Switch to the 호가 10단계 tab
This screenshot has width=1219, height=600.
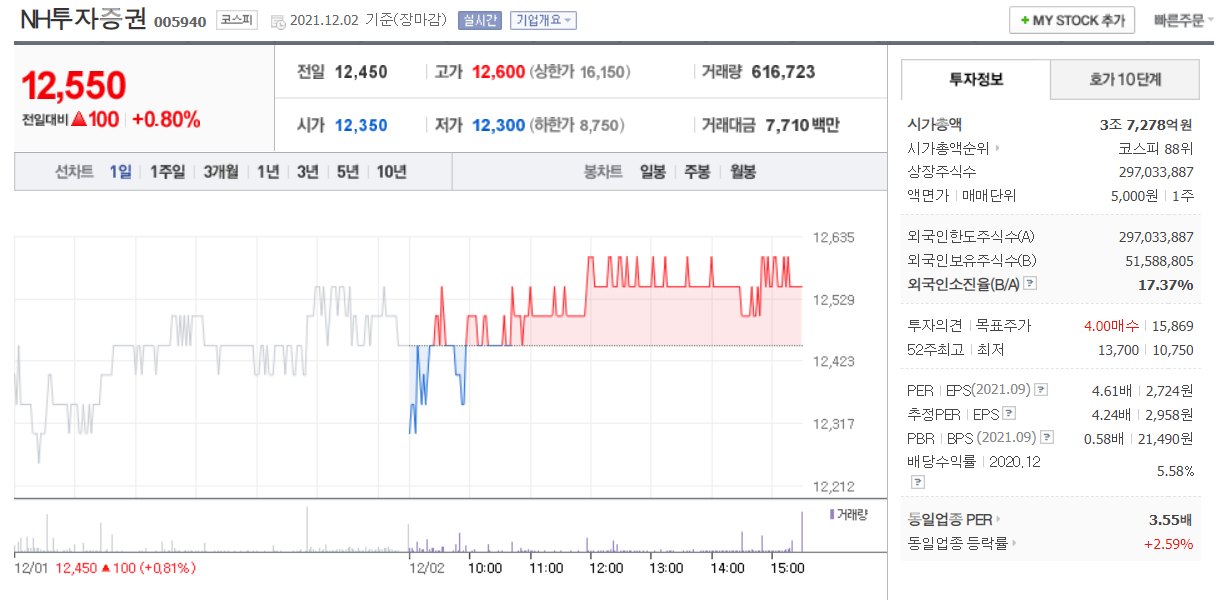(1124, 79)
